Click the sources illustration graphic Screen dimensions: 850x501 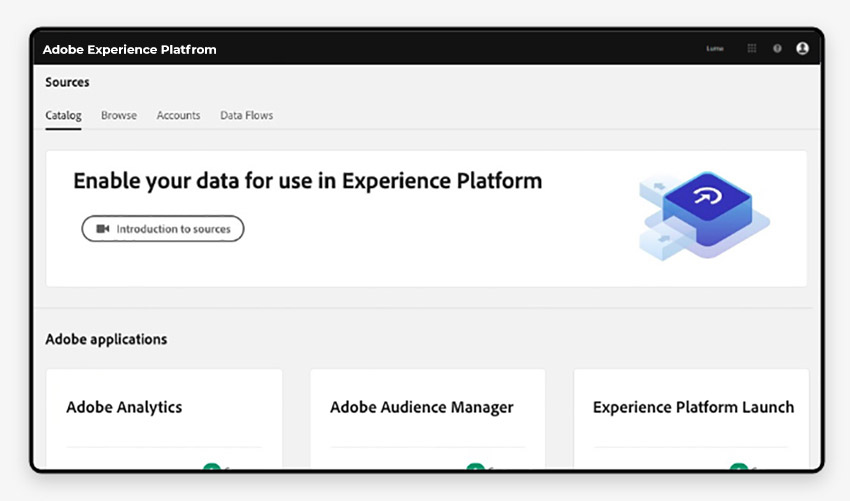coord(704,216)
